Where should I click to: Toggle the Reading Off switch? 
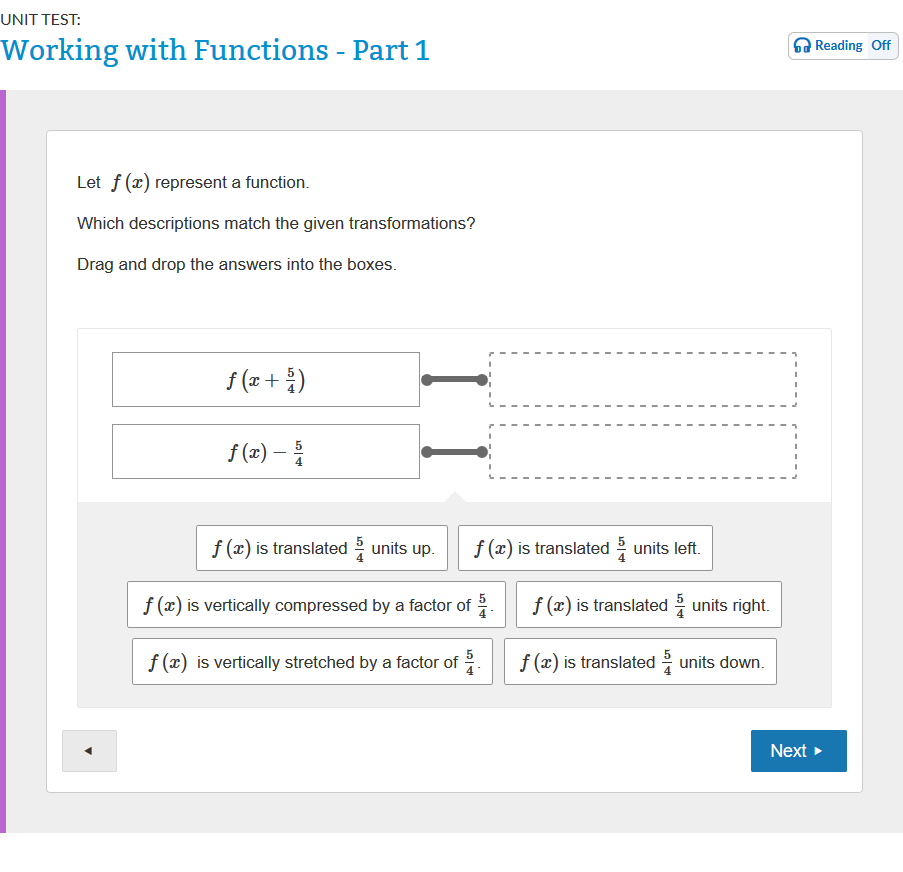coord(880,46)
